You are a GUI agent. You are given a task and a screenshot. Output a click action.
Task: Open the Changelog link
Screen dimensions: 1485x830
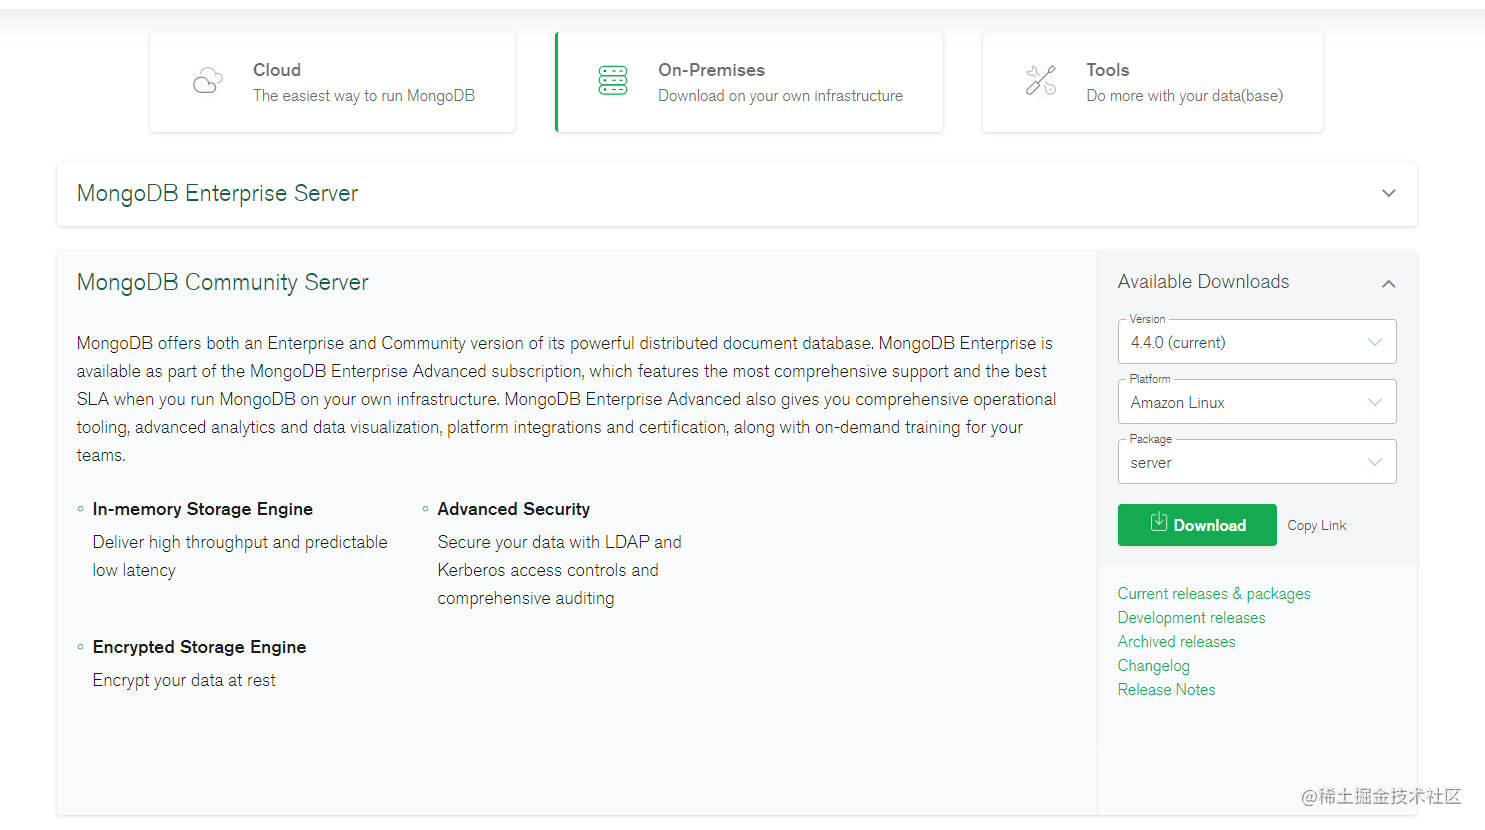1154,666
